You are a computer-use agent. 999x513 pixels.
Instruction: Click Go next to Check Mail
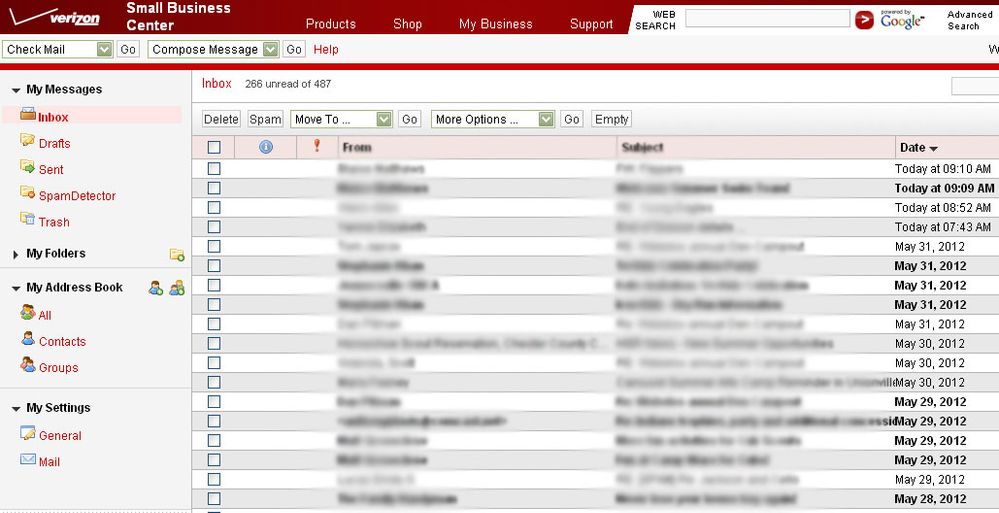(128, 49)
